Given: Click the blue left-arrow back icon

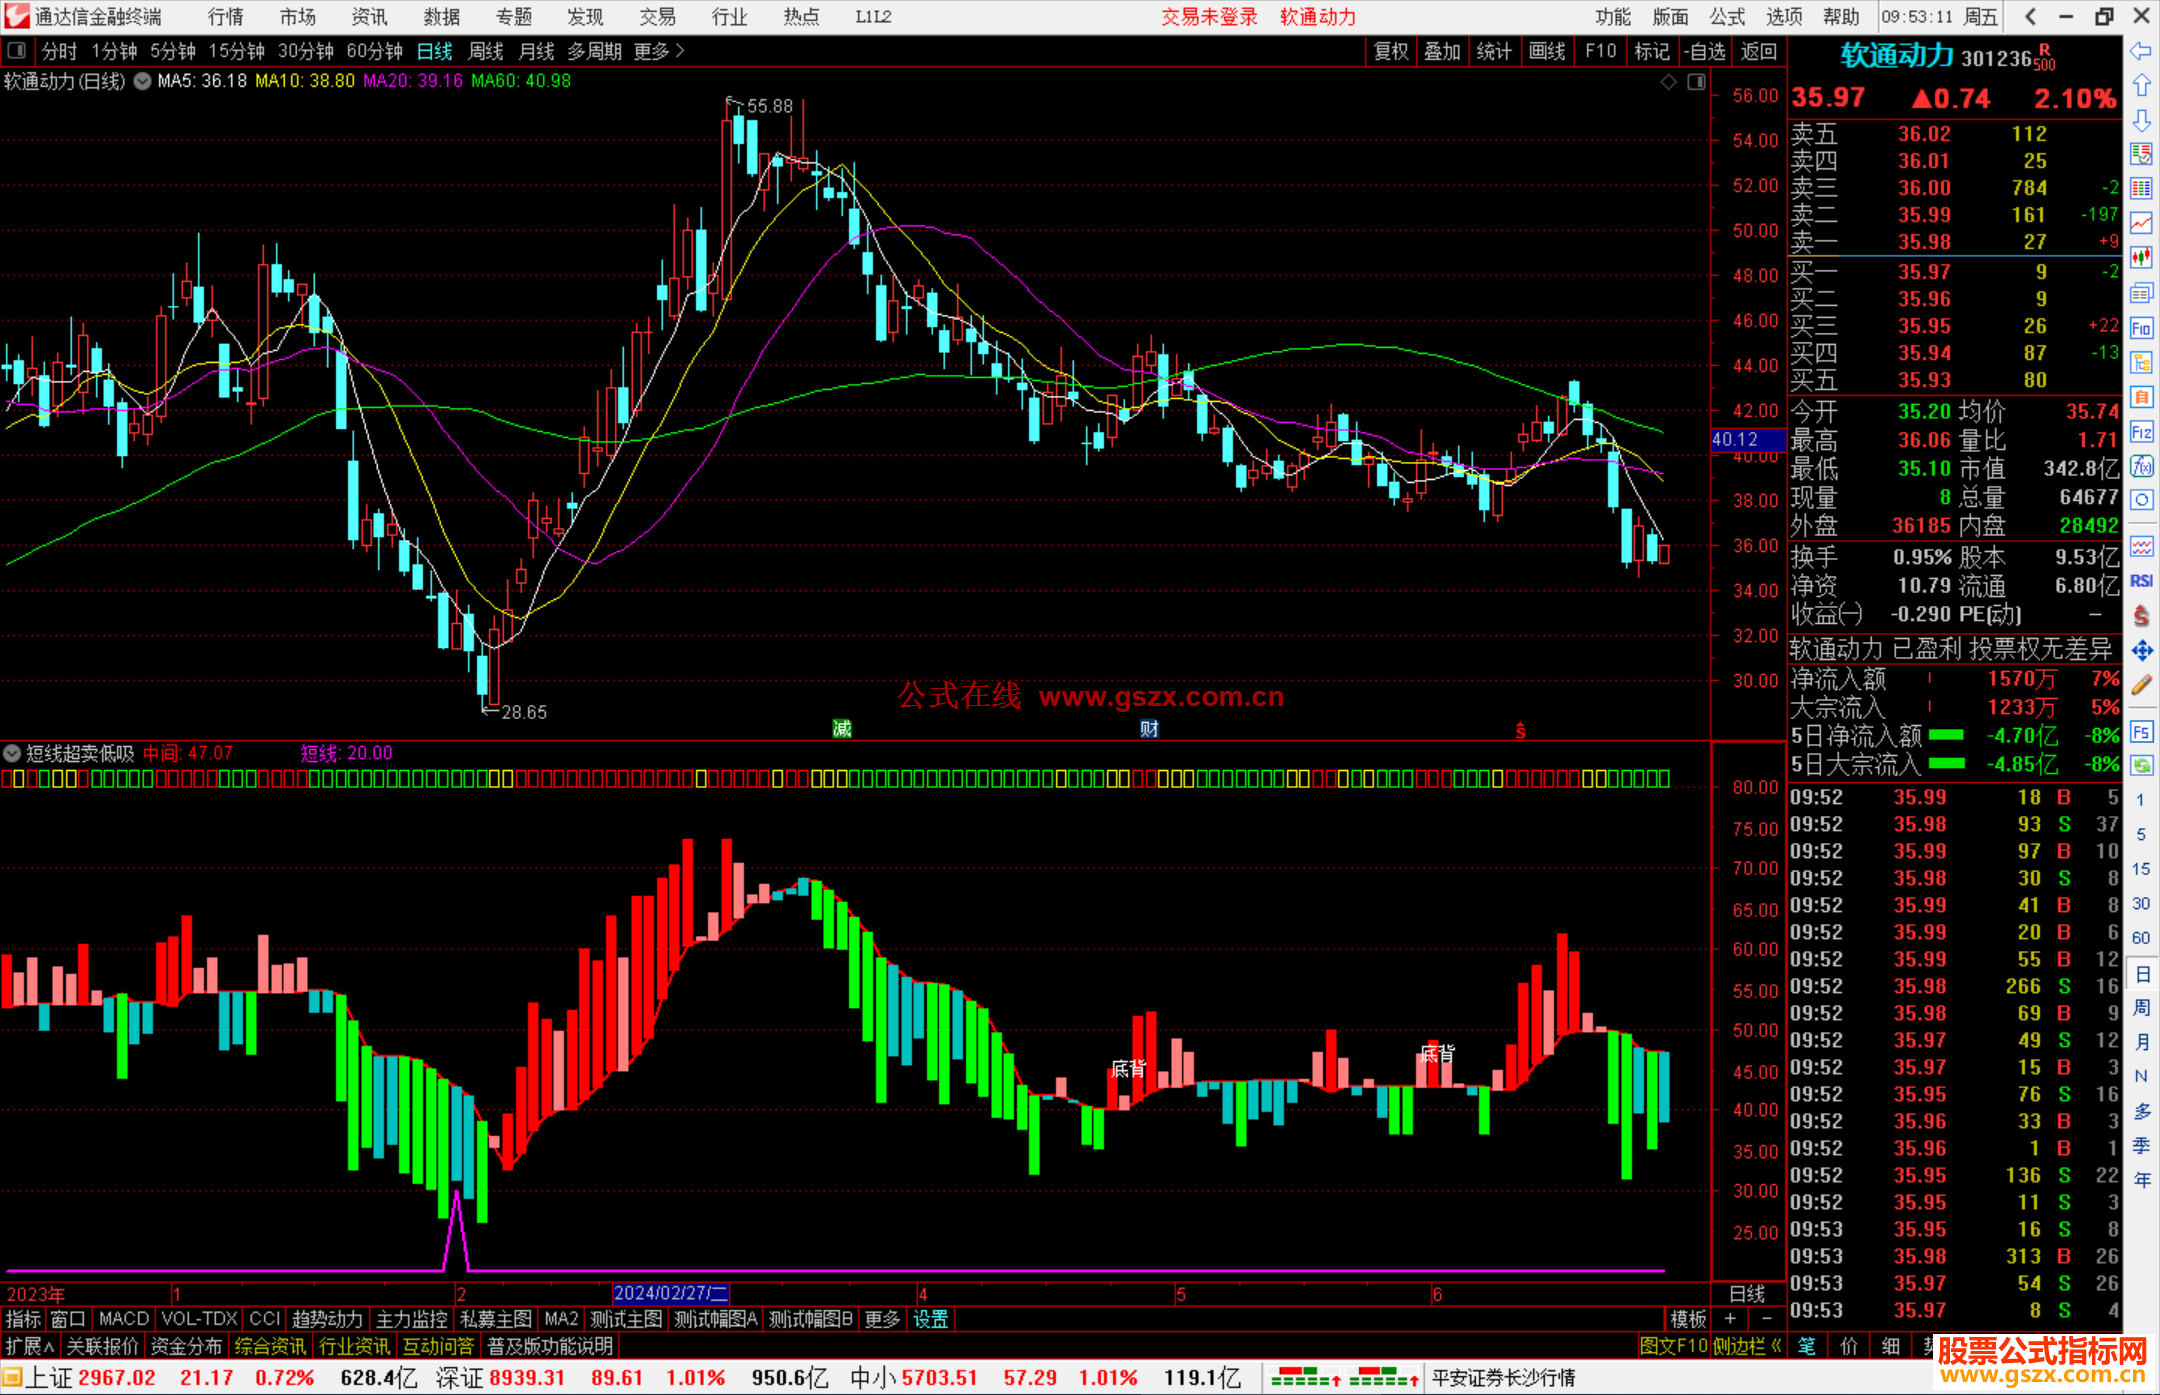Looking at the screenshot, I should point(2141,50).
